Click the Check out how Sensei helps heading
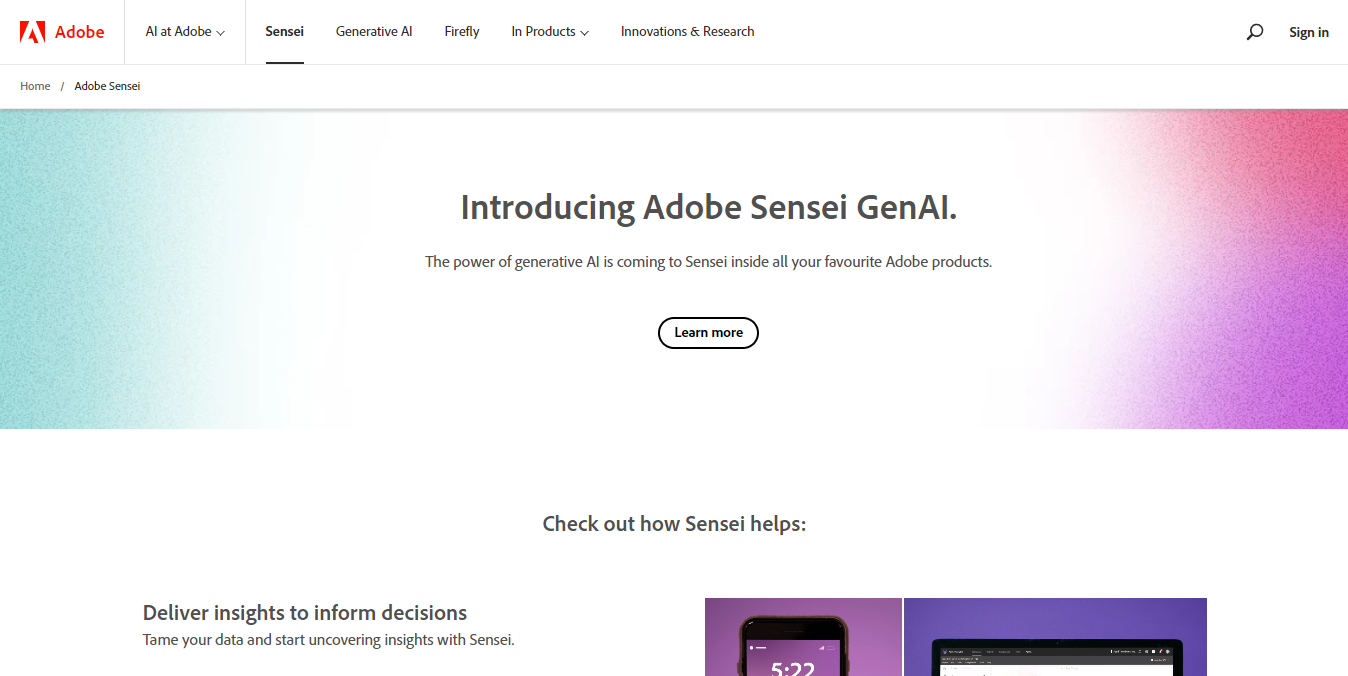This screenshot has width=1348, height=676. click(674, 524)
